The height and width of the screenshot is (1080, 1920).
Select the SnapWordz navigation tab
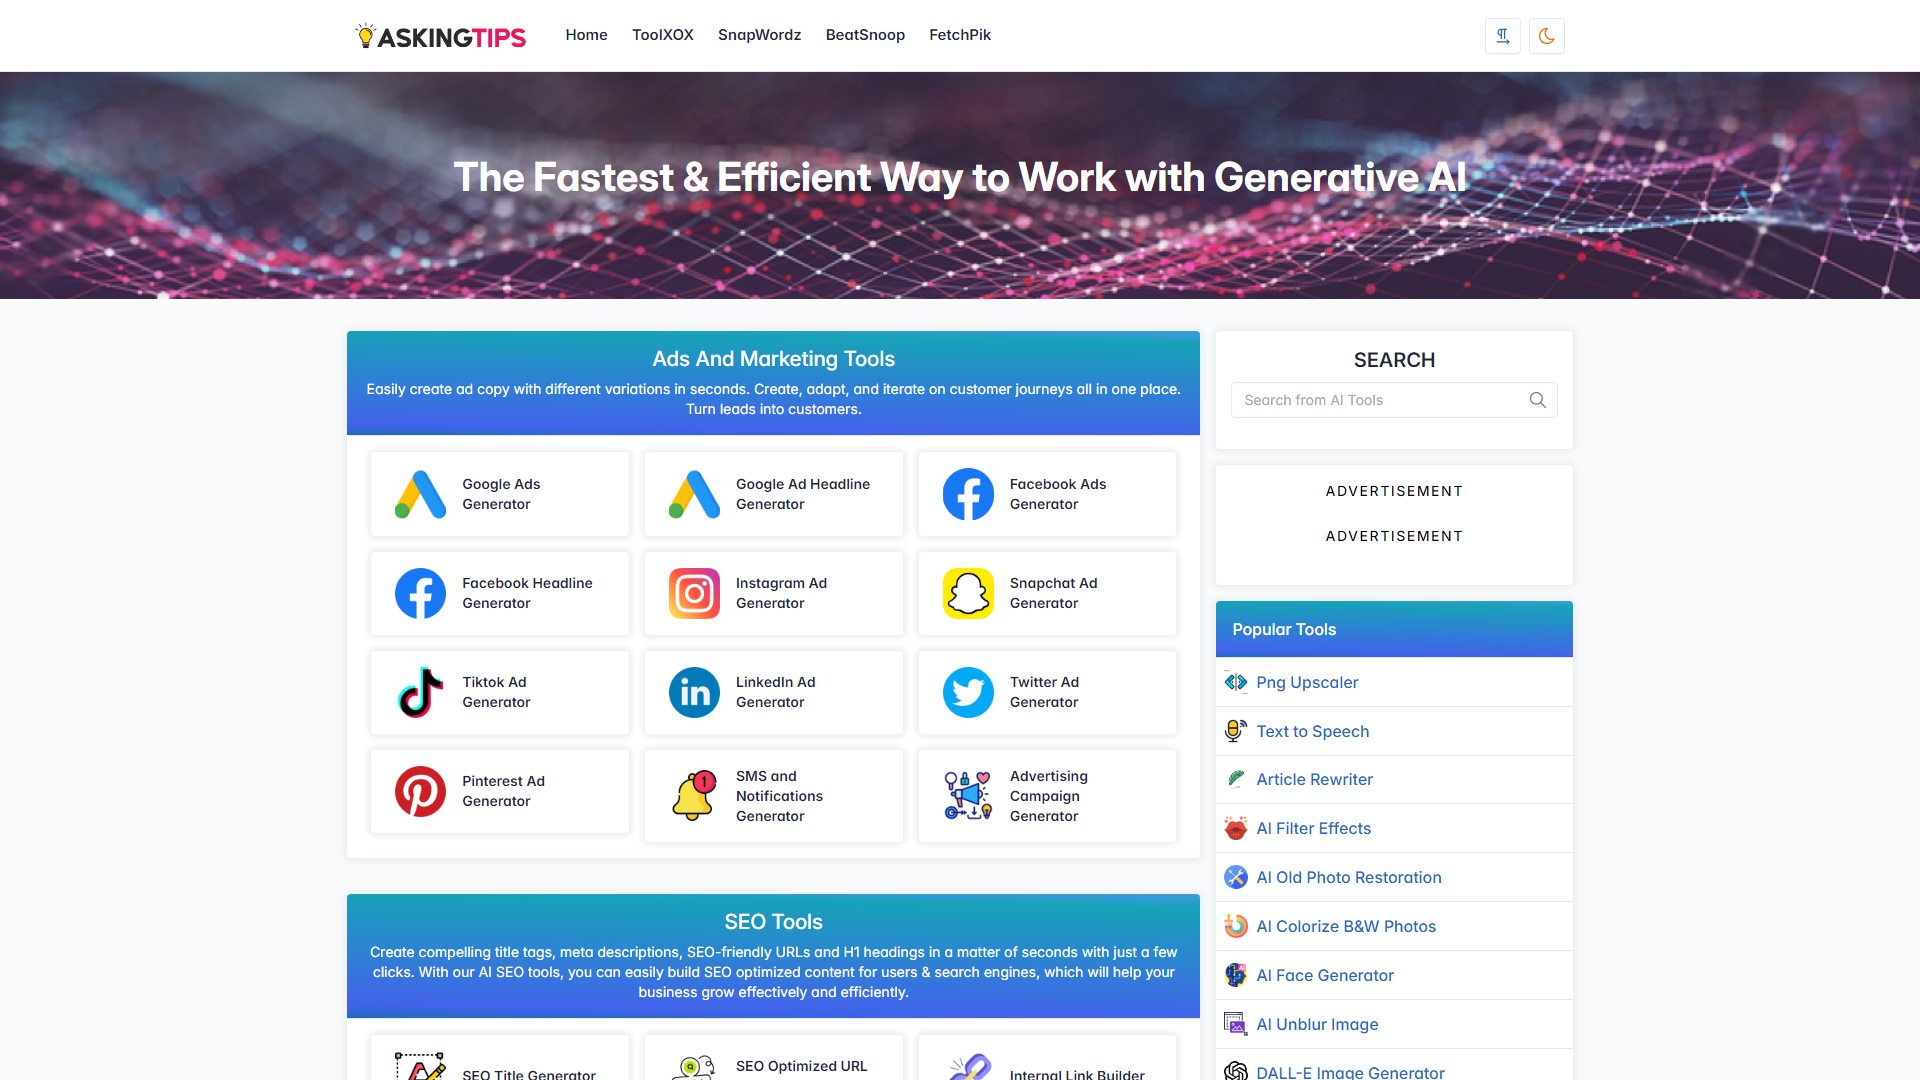click(760, 34)
